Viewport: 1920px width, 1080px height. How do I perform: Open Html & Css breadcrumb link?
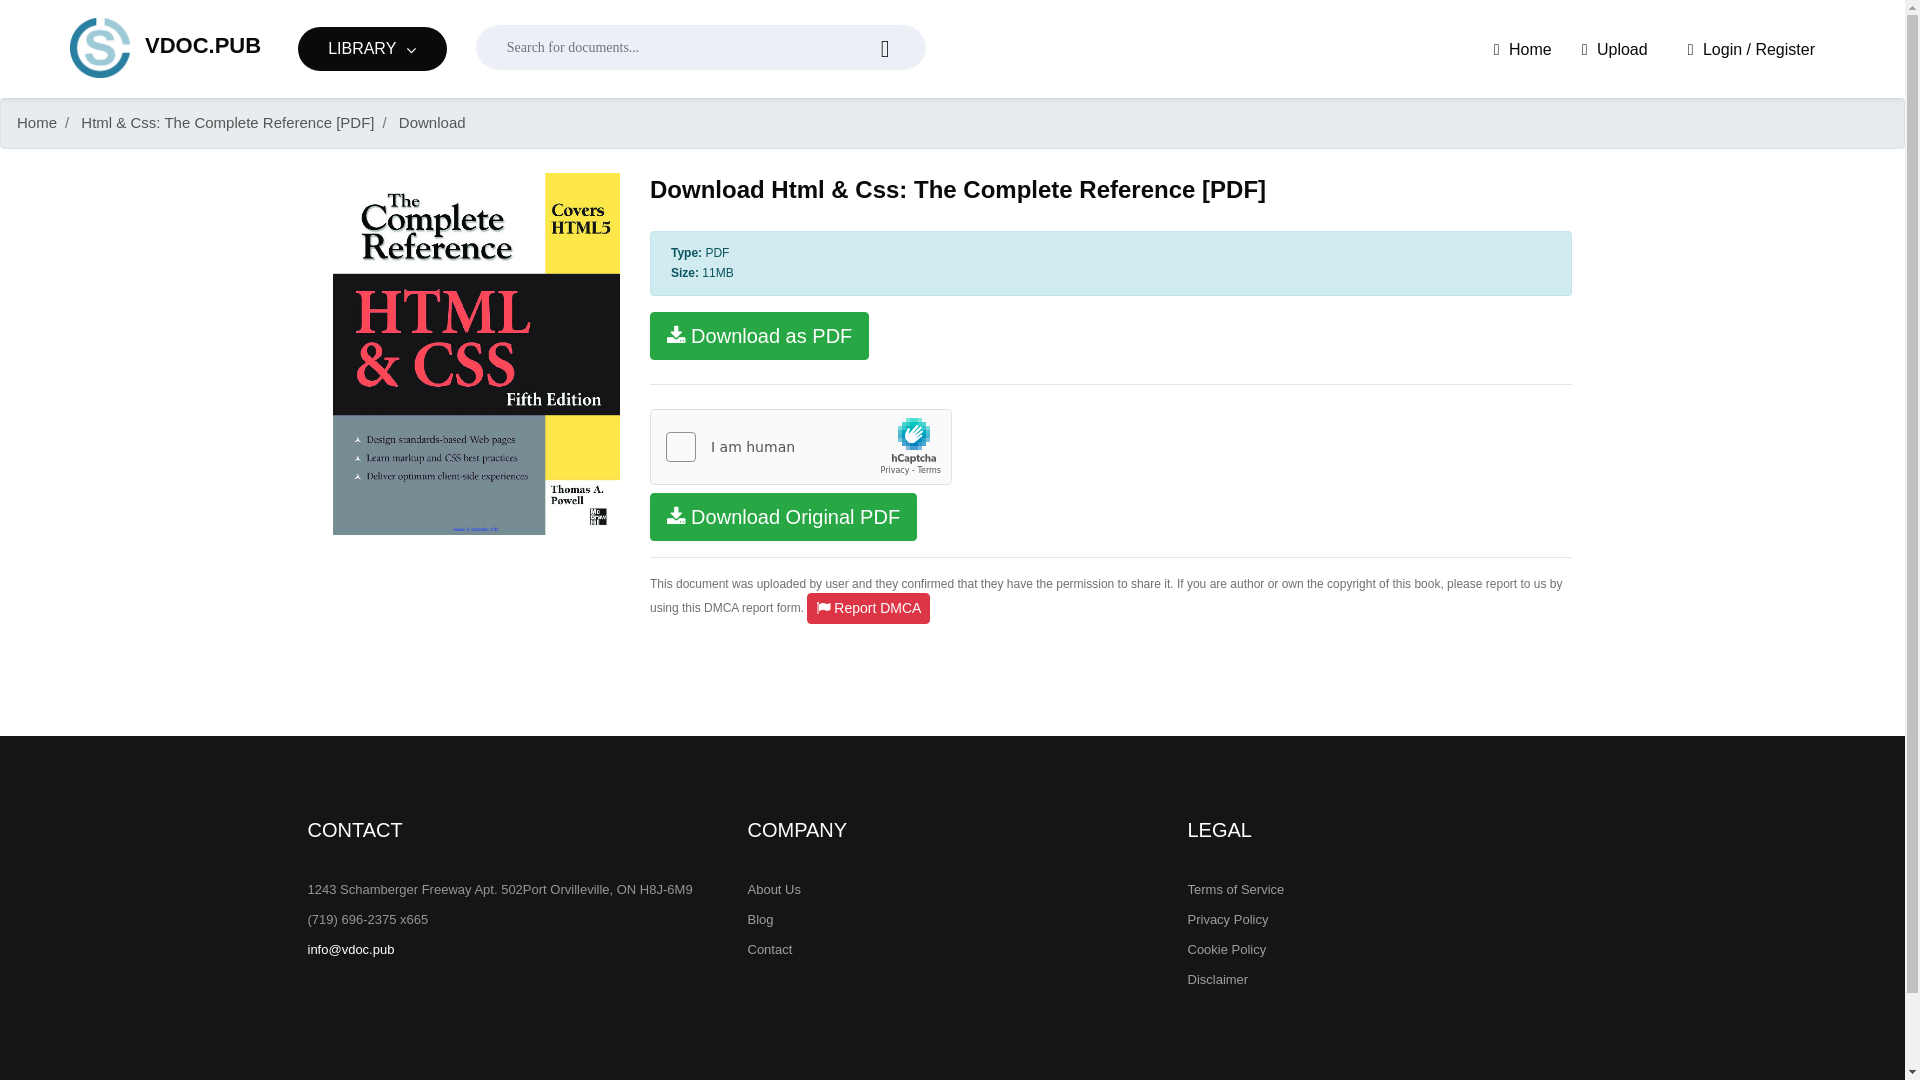point(227,123)
